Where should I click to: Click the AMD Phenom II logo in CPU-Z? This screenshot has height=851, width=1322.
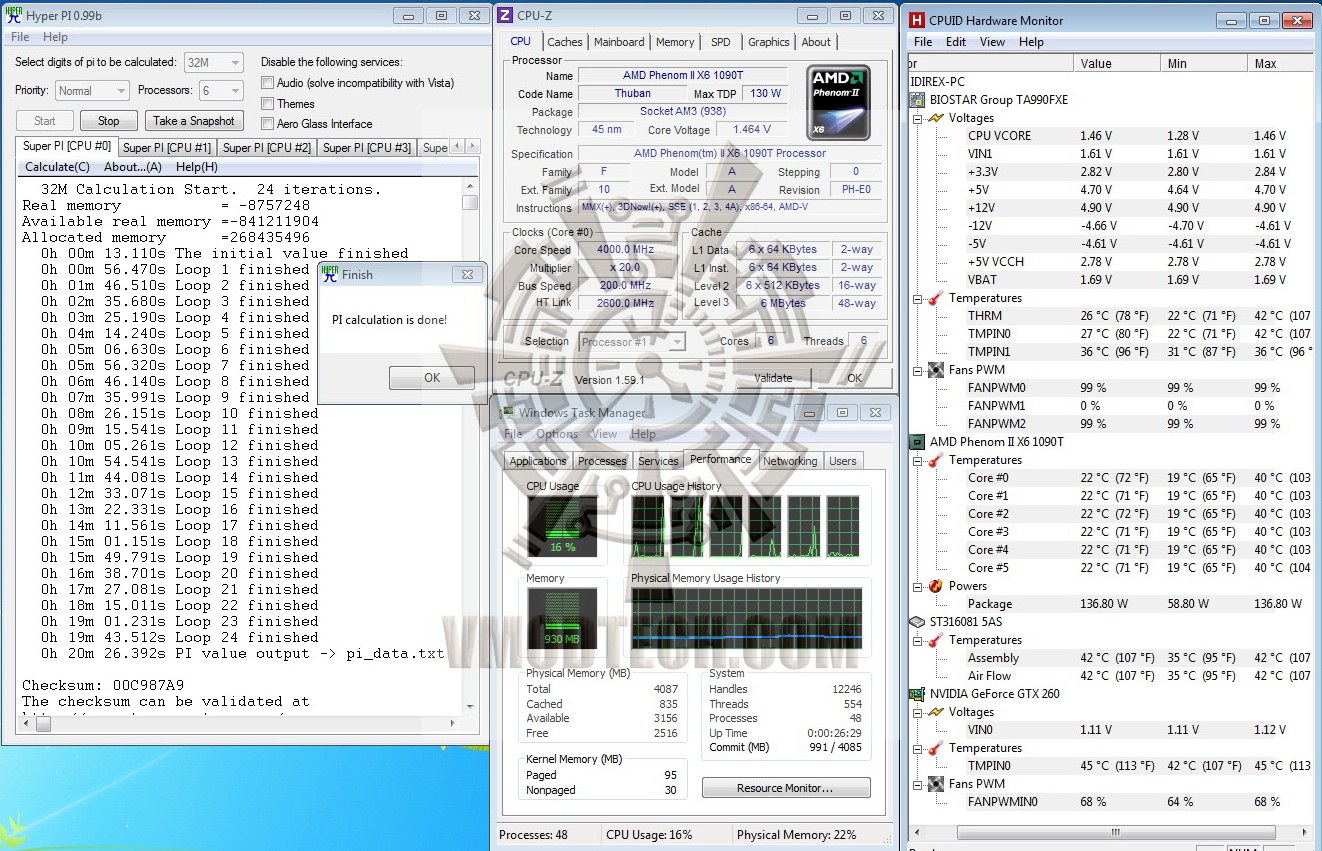click(838, 102)
